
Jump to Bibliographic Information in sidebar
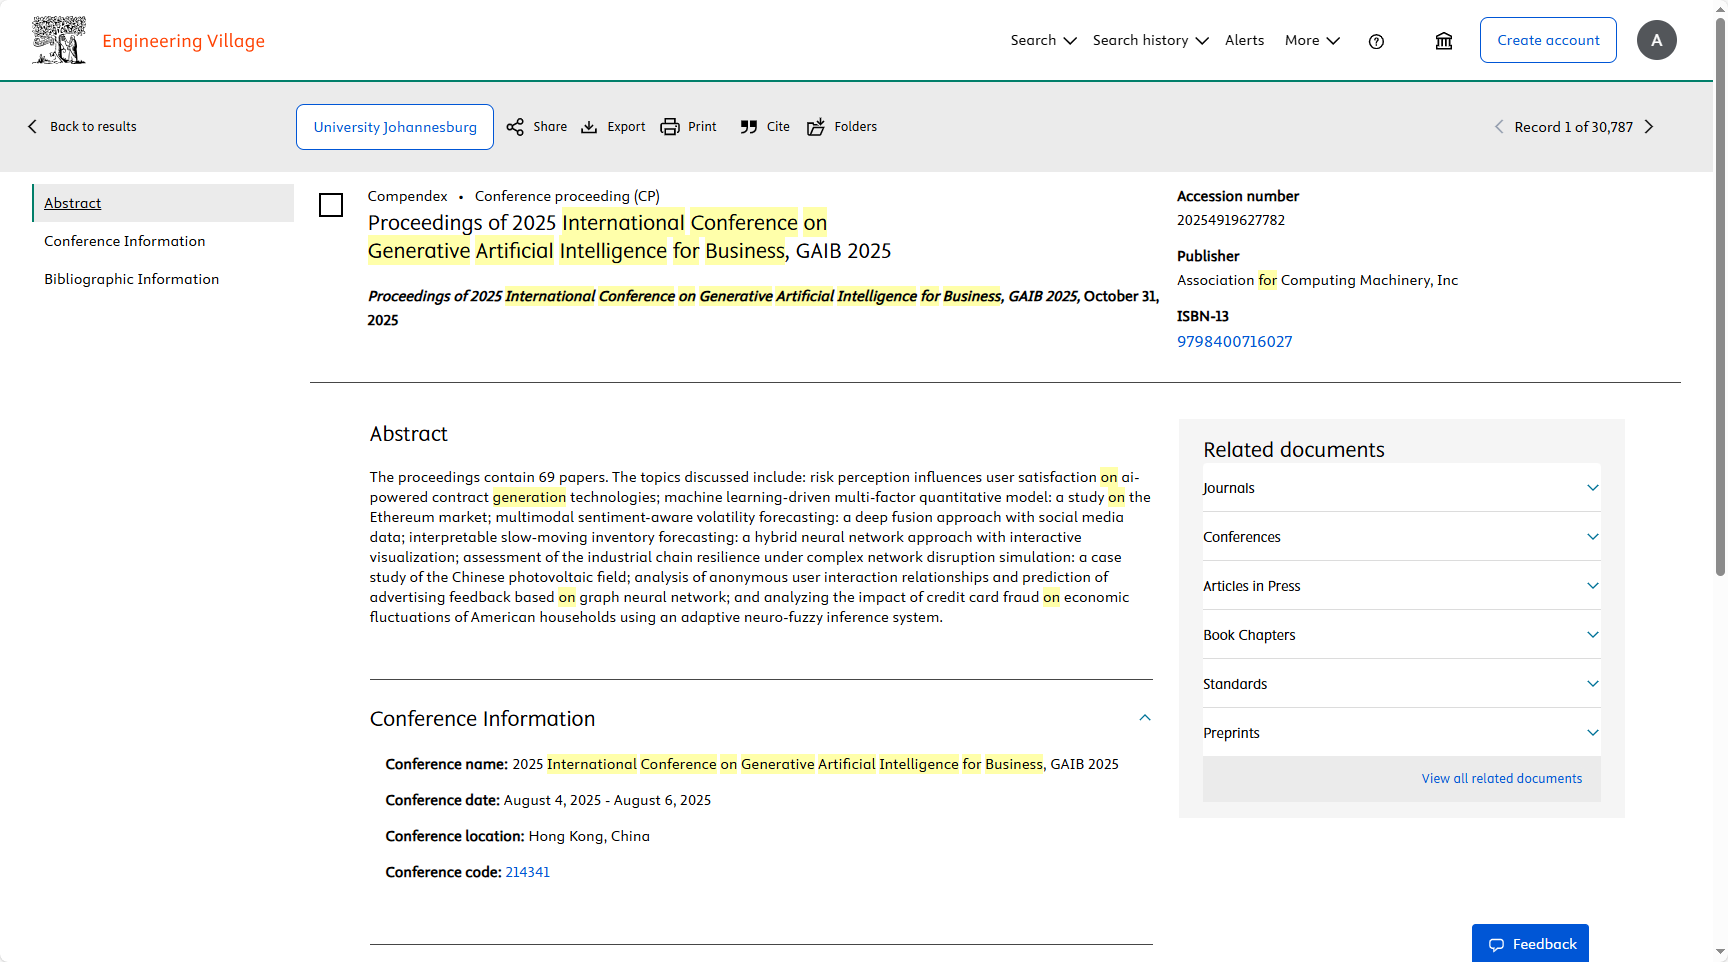click(131, 279)
